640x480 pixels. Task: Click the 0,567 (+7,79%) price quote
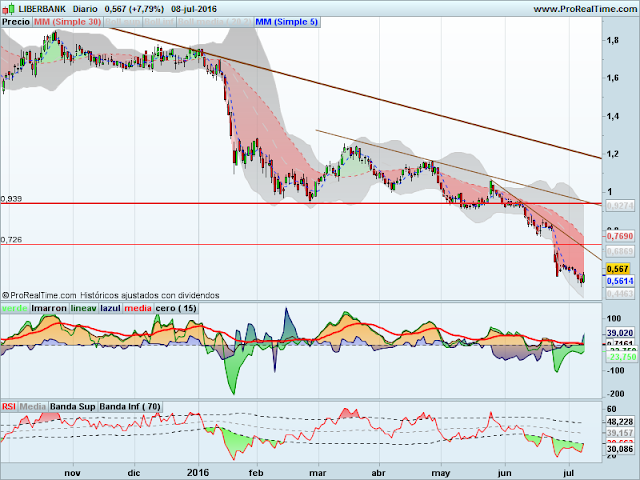pyautogui.click(x=134, y=9)
